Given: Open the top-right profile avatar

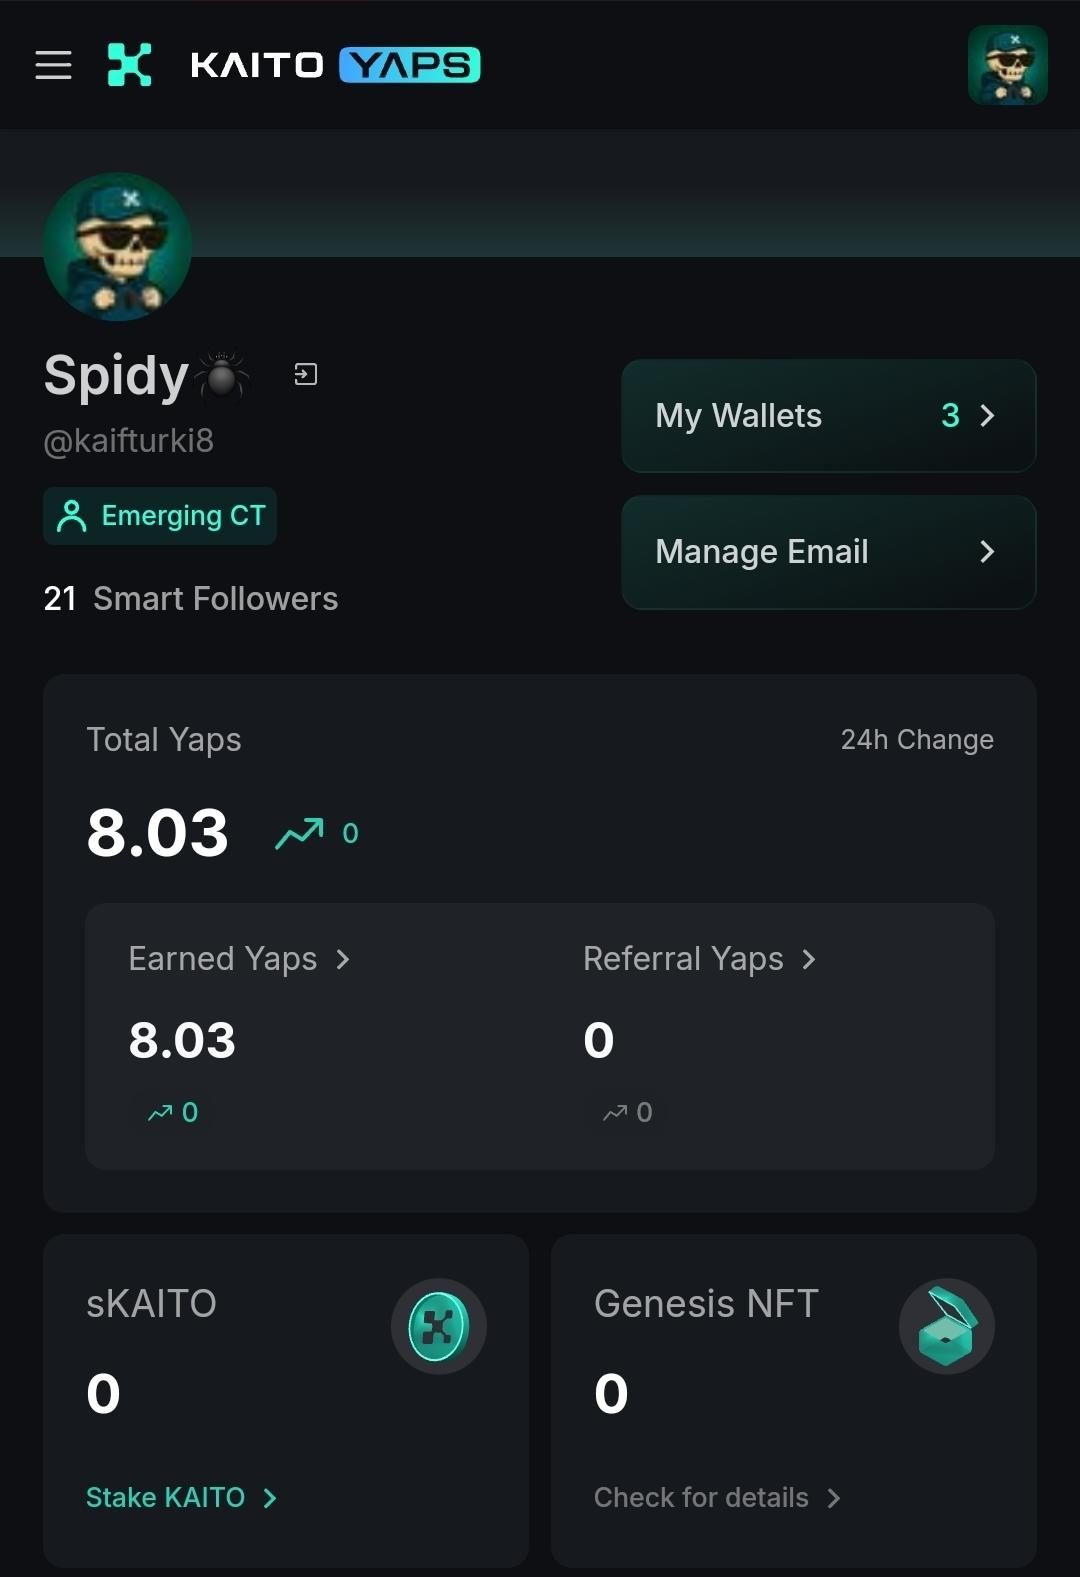Looking at the screenshot, I should pos(1007,66).
